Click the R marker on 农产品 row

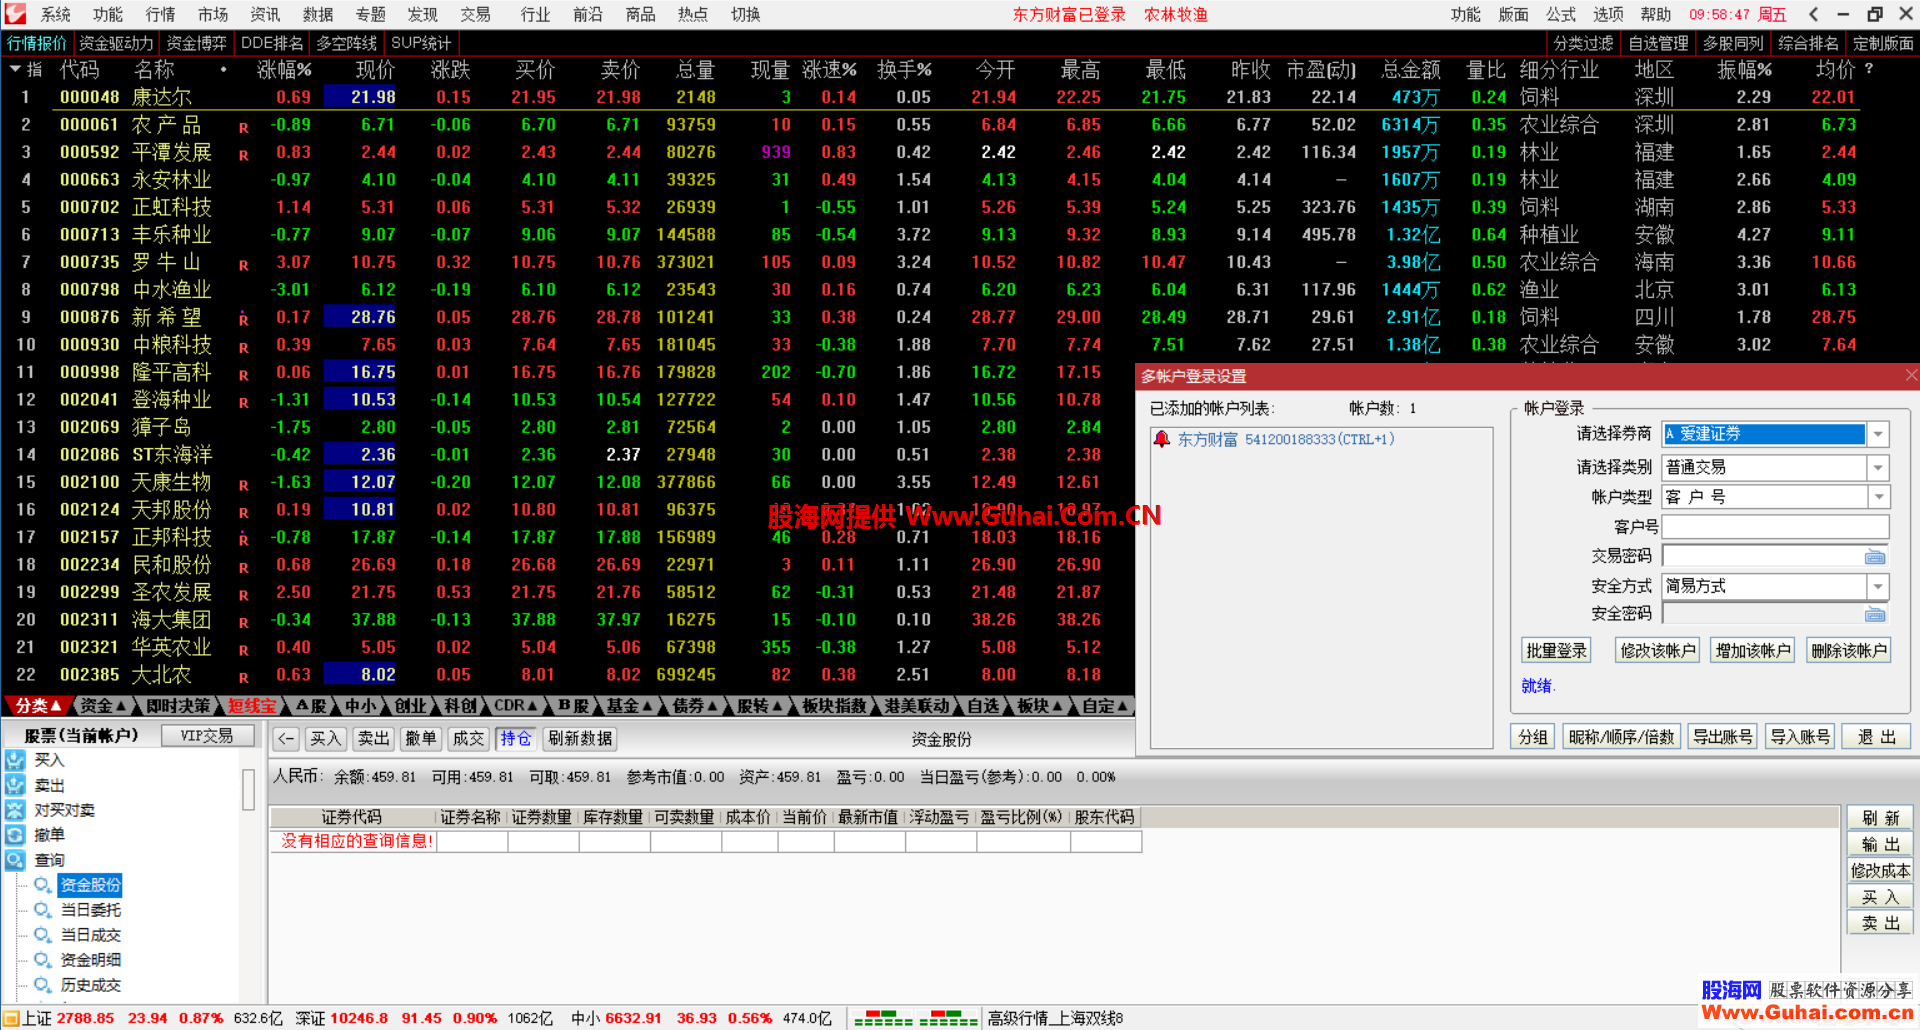244,127
